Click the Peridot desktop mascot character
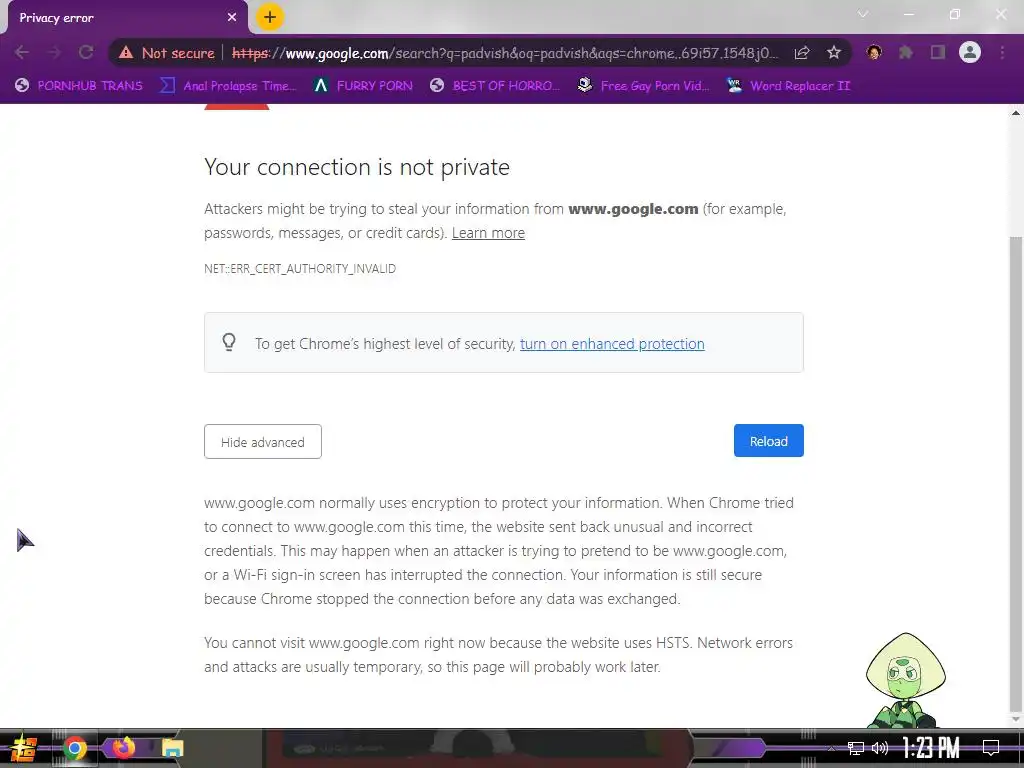 pos(905,680)
